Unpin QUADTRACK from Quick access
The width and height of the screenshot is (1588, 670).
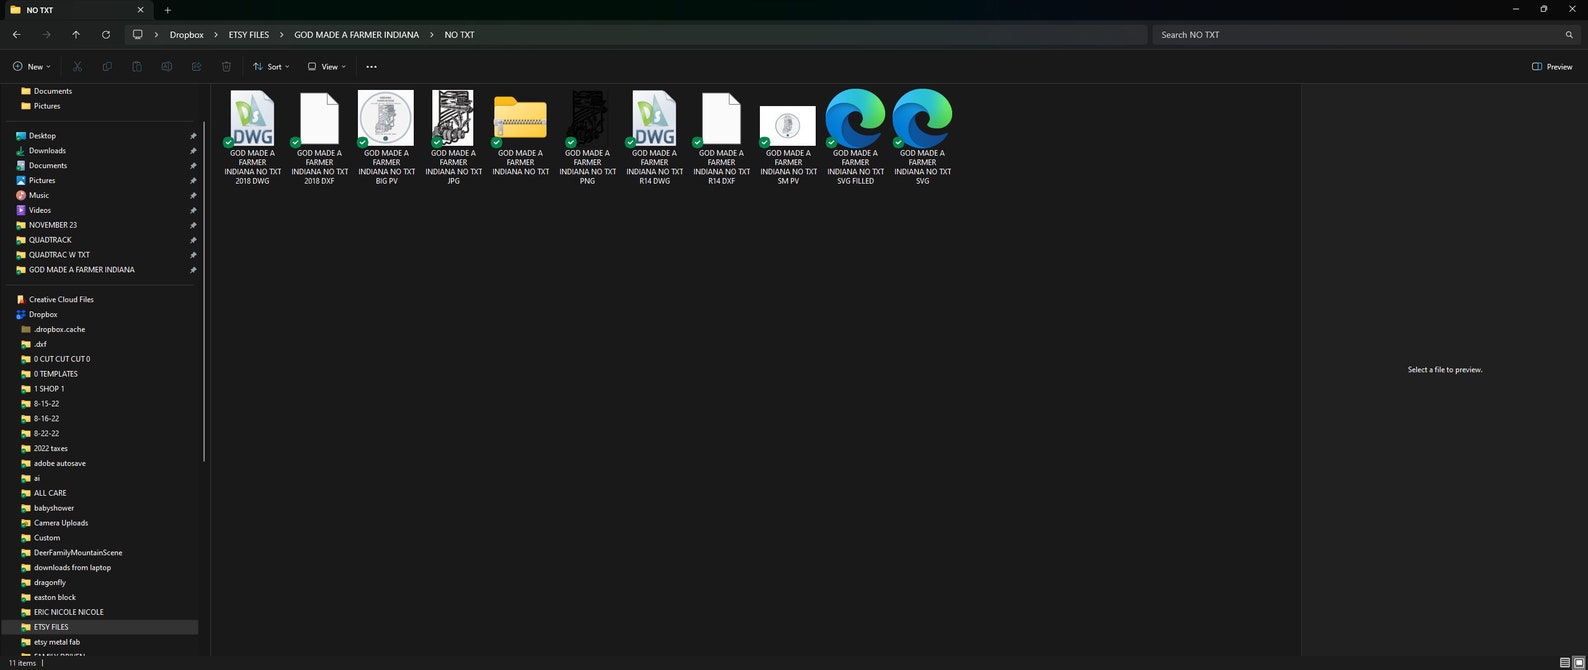(x=193, y=240)
